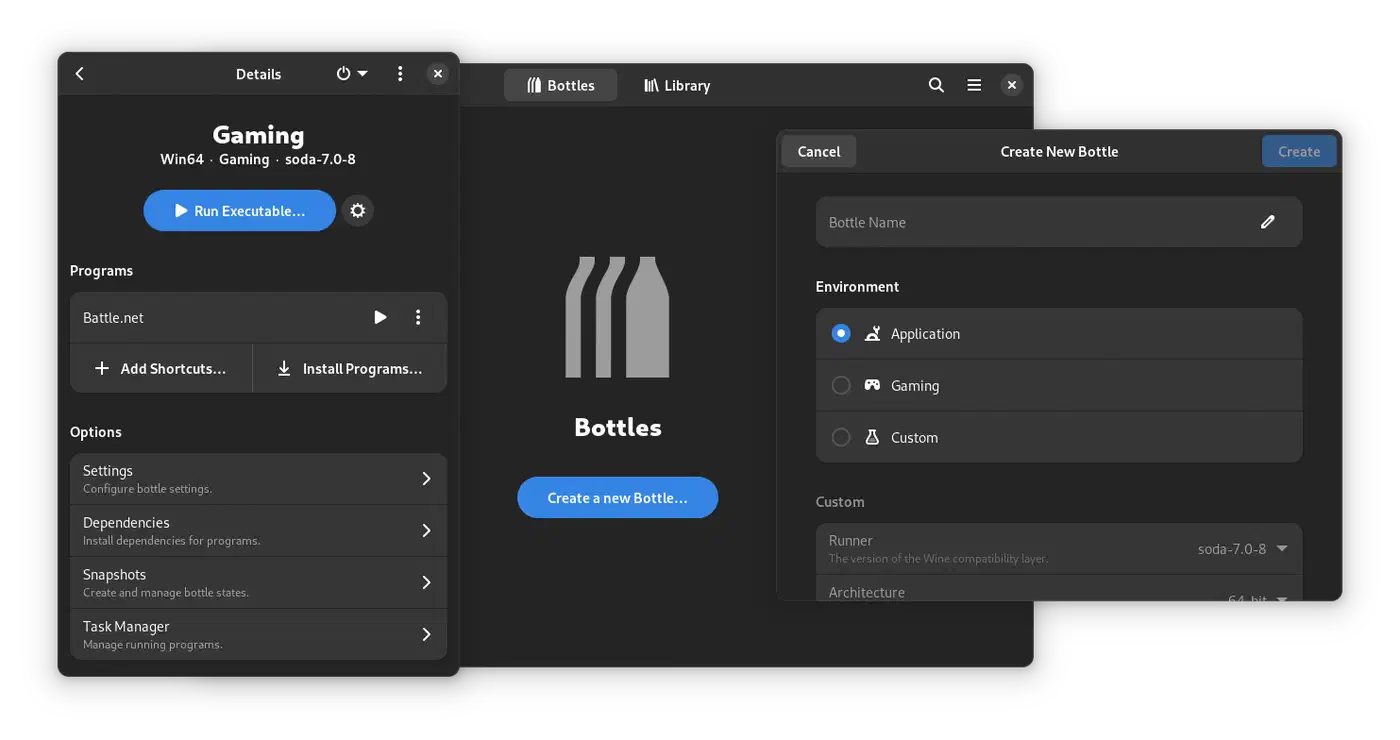Cancel the Create New Bottle dialog
The image size is (1400, 740).
[819, 152]
